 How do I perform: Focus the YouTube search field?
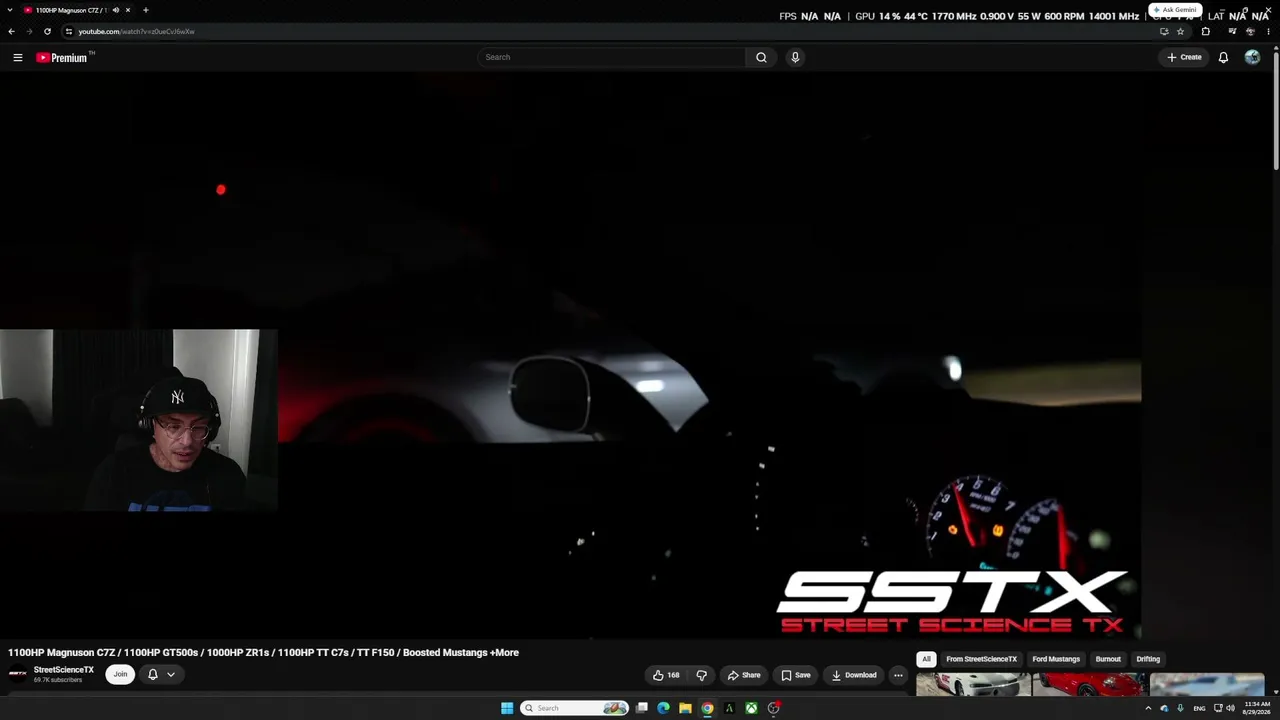tap(612, 58)
